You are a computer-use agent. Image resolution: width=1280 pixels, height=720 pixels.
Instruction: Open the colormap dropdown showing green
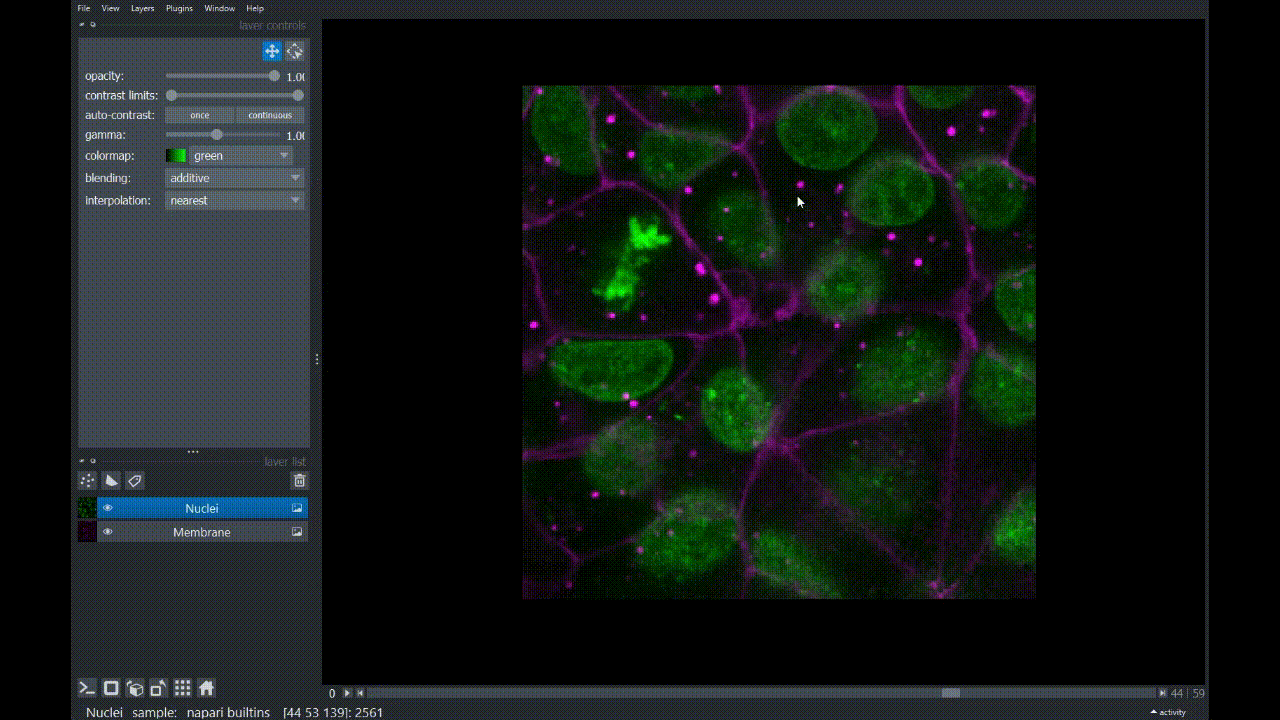[x=240, y=156]
